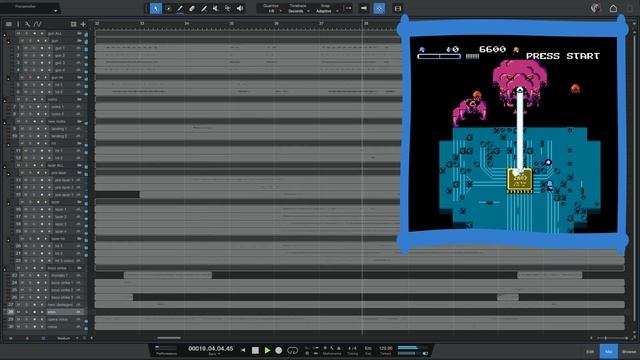Click the user profile icon at top right

click(596, 8)
